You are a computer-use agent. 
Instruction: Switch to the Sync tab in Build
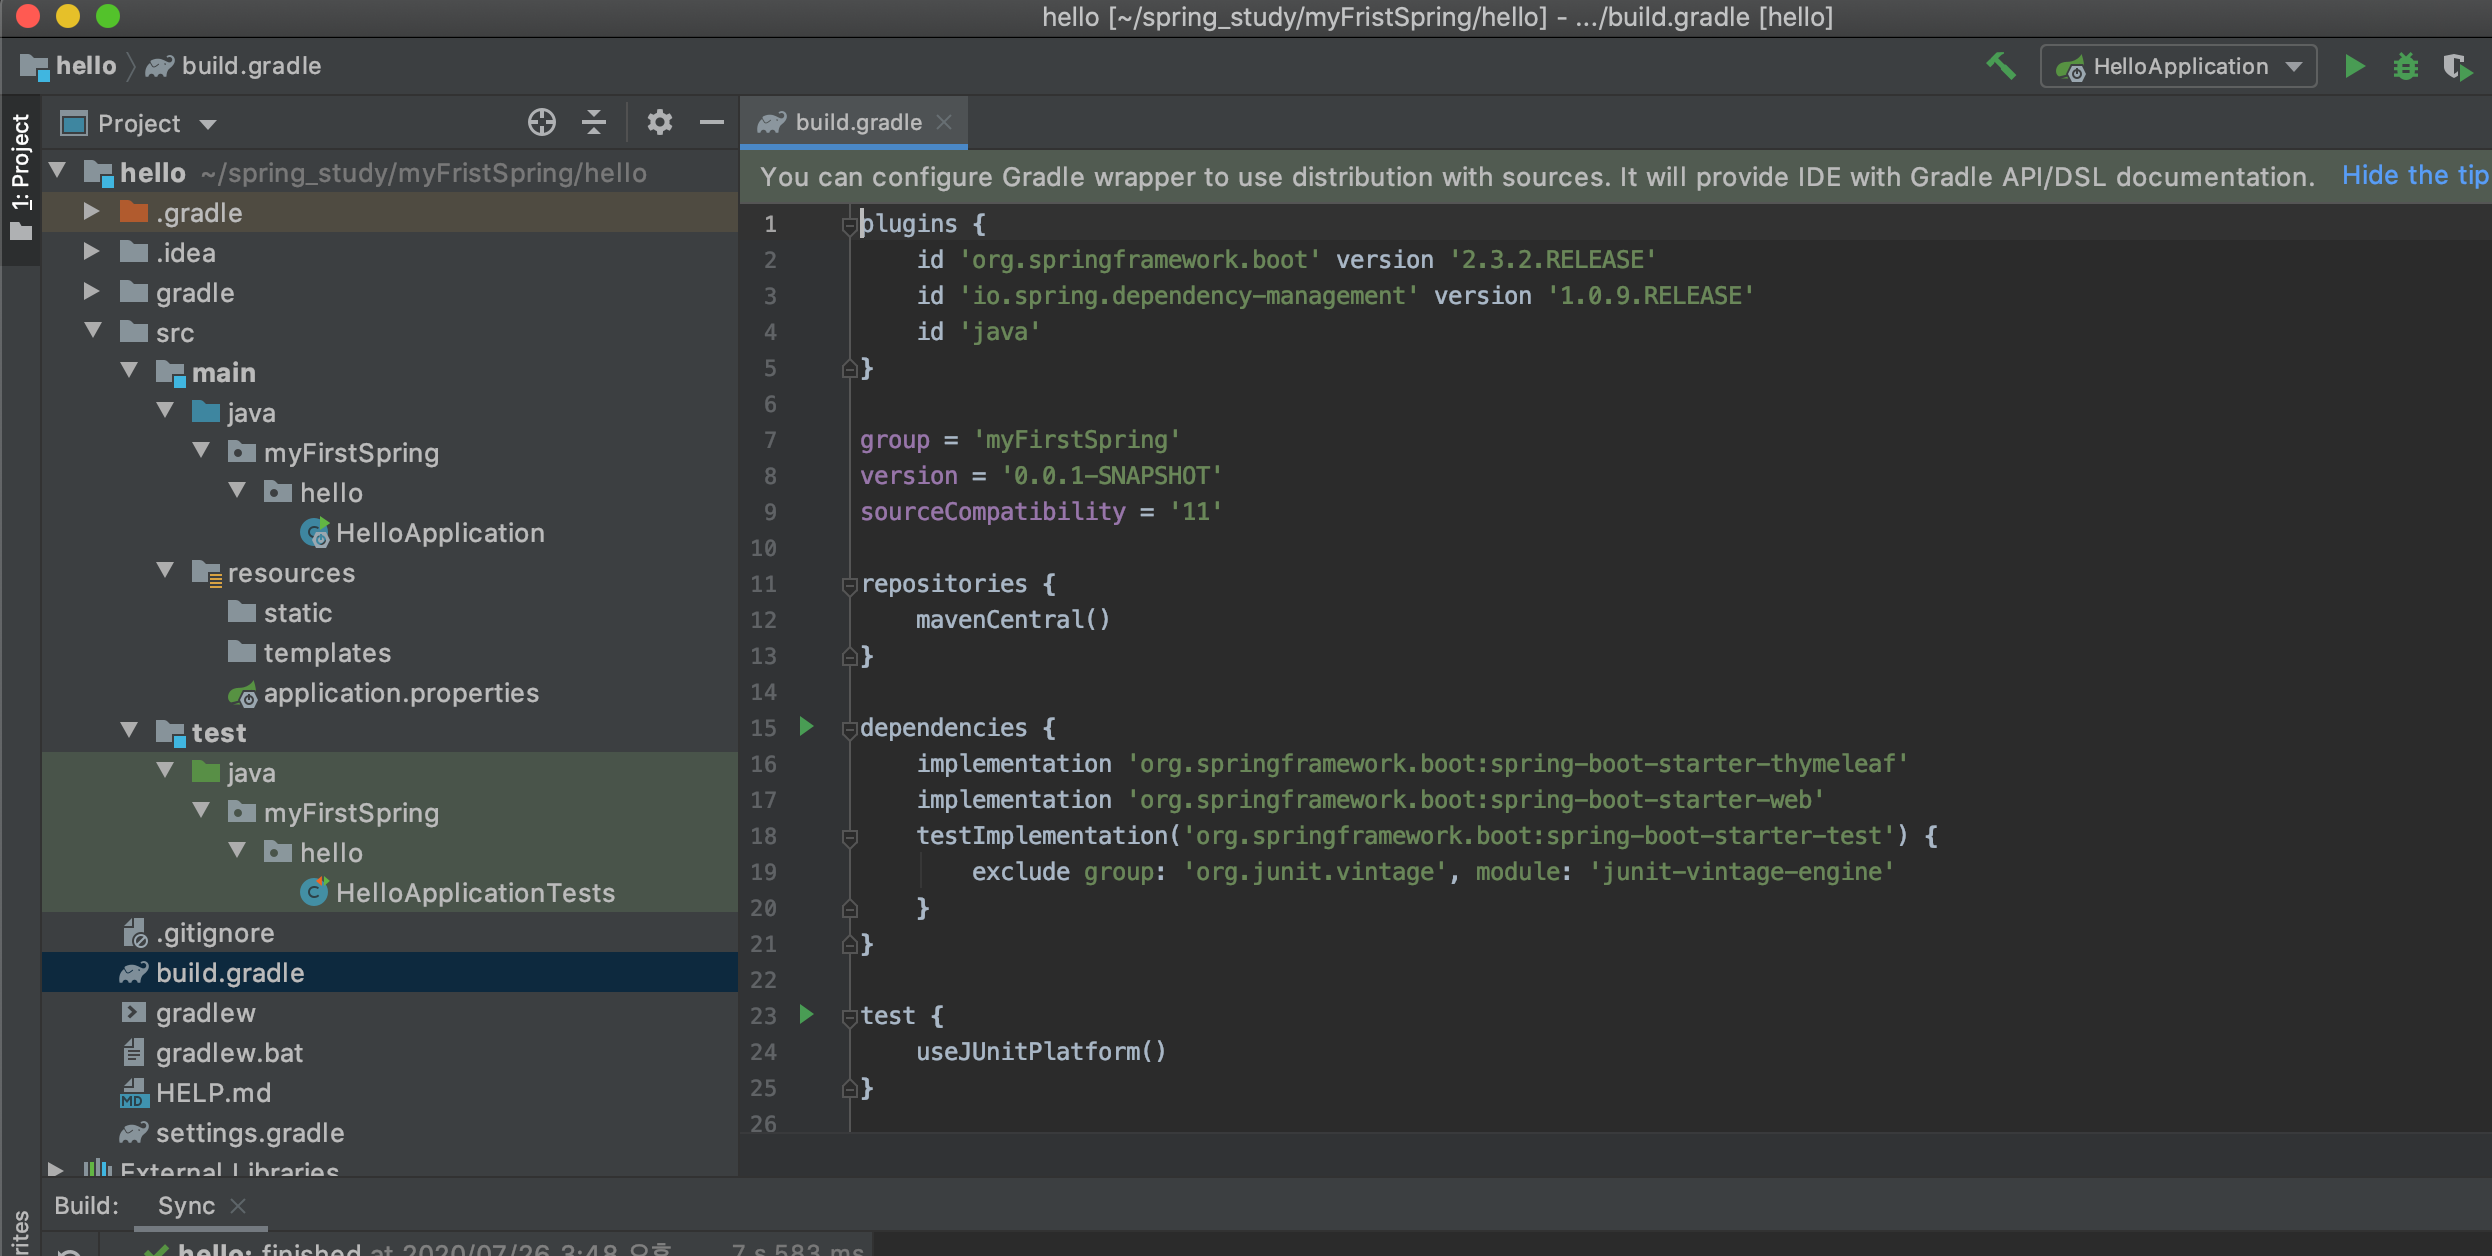tap(186, 1206)
